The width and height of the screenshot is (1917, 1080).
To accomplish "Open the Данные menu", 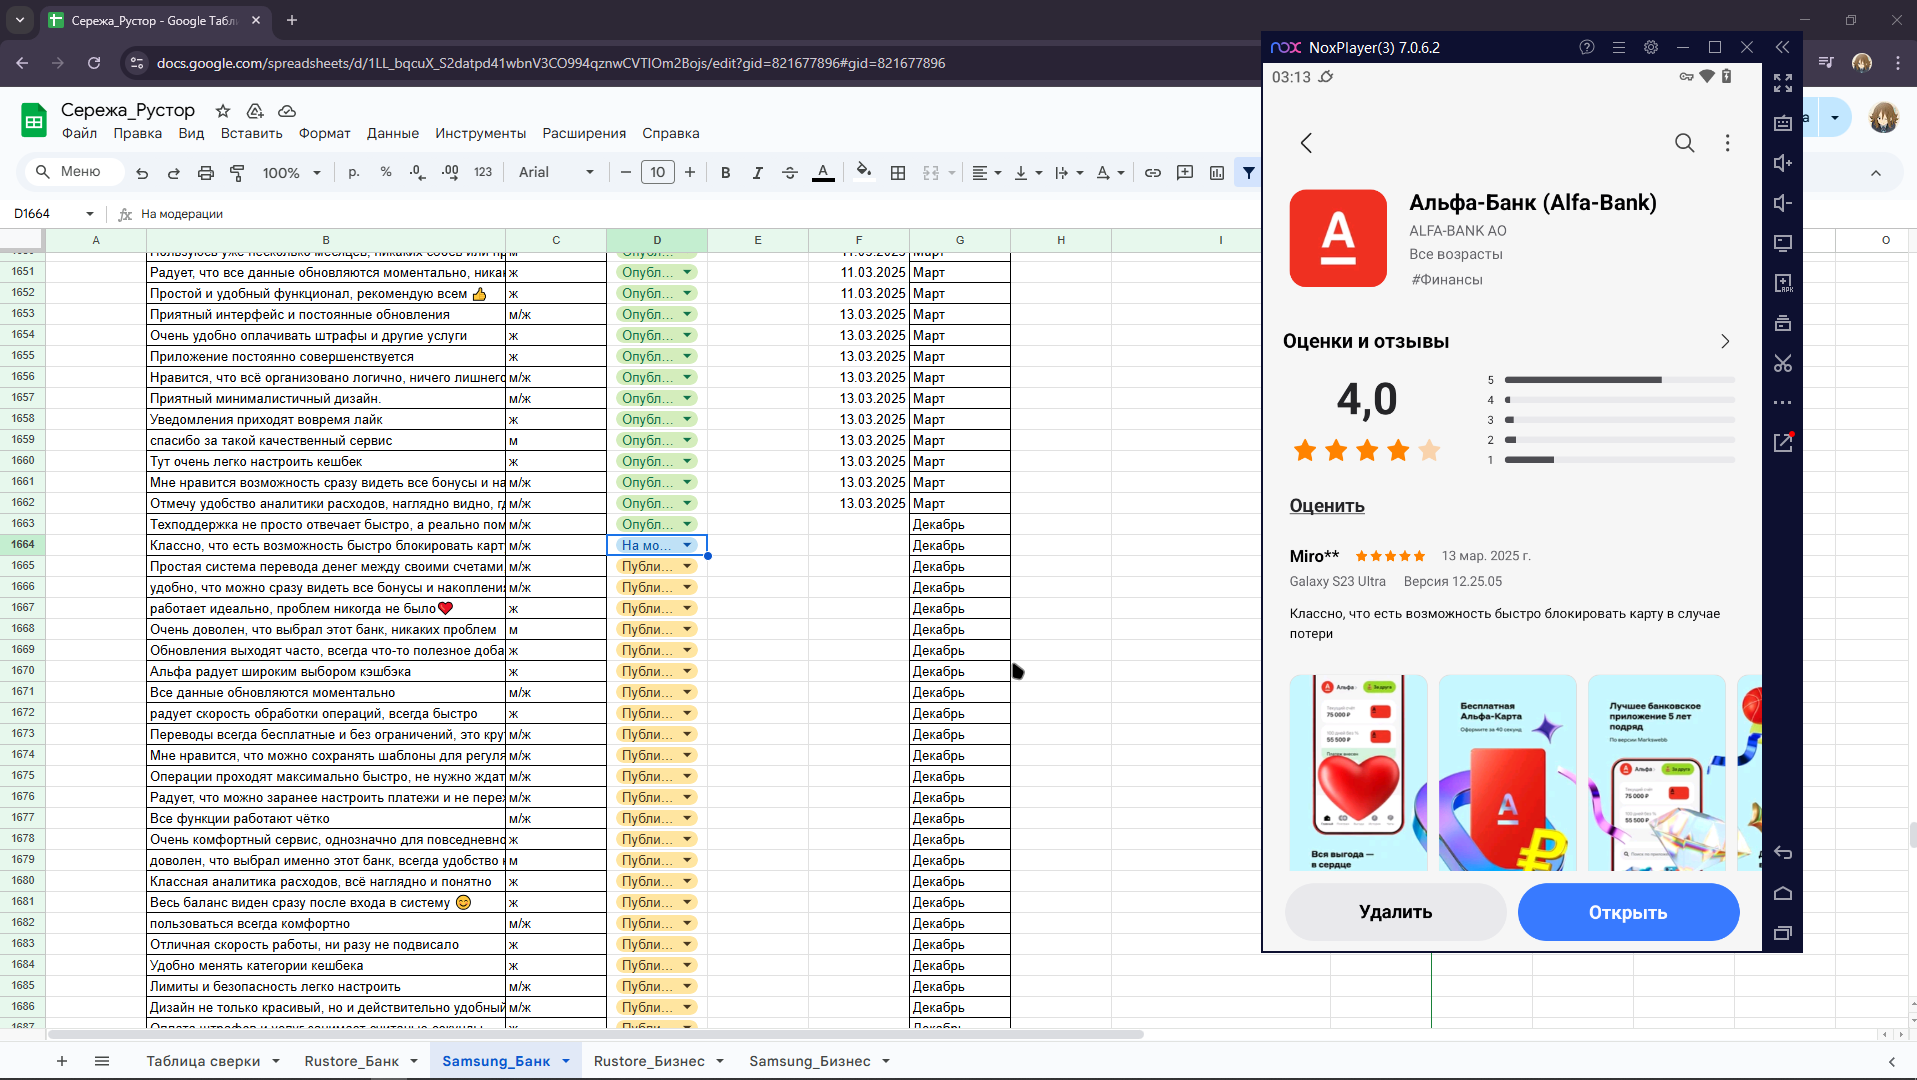I will [393, 133].
